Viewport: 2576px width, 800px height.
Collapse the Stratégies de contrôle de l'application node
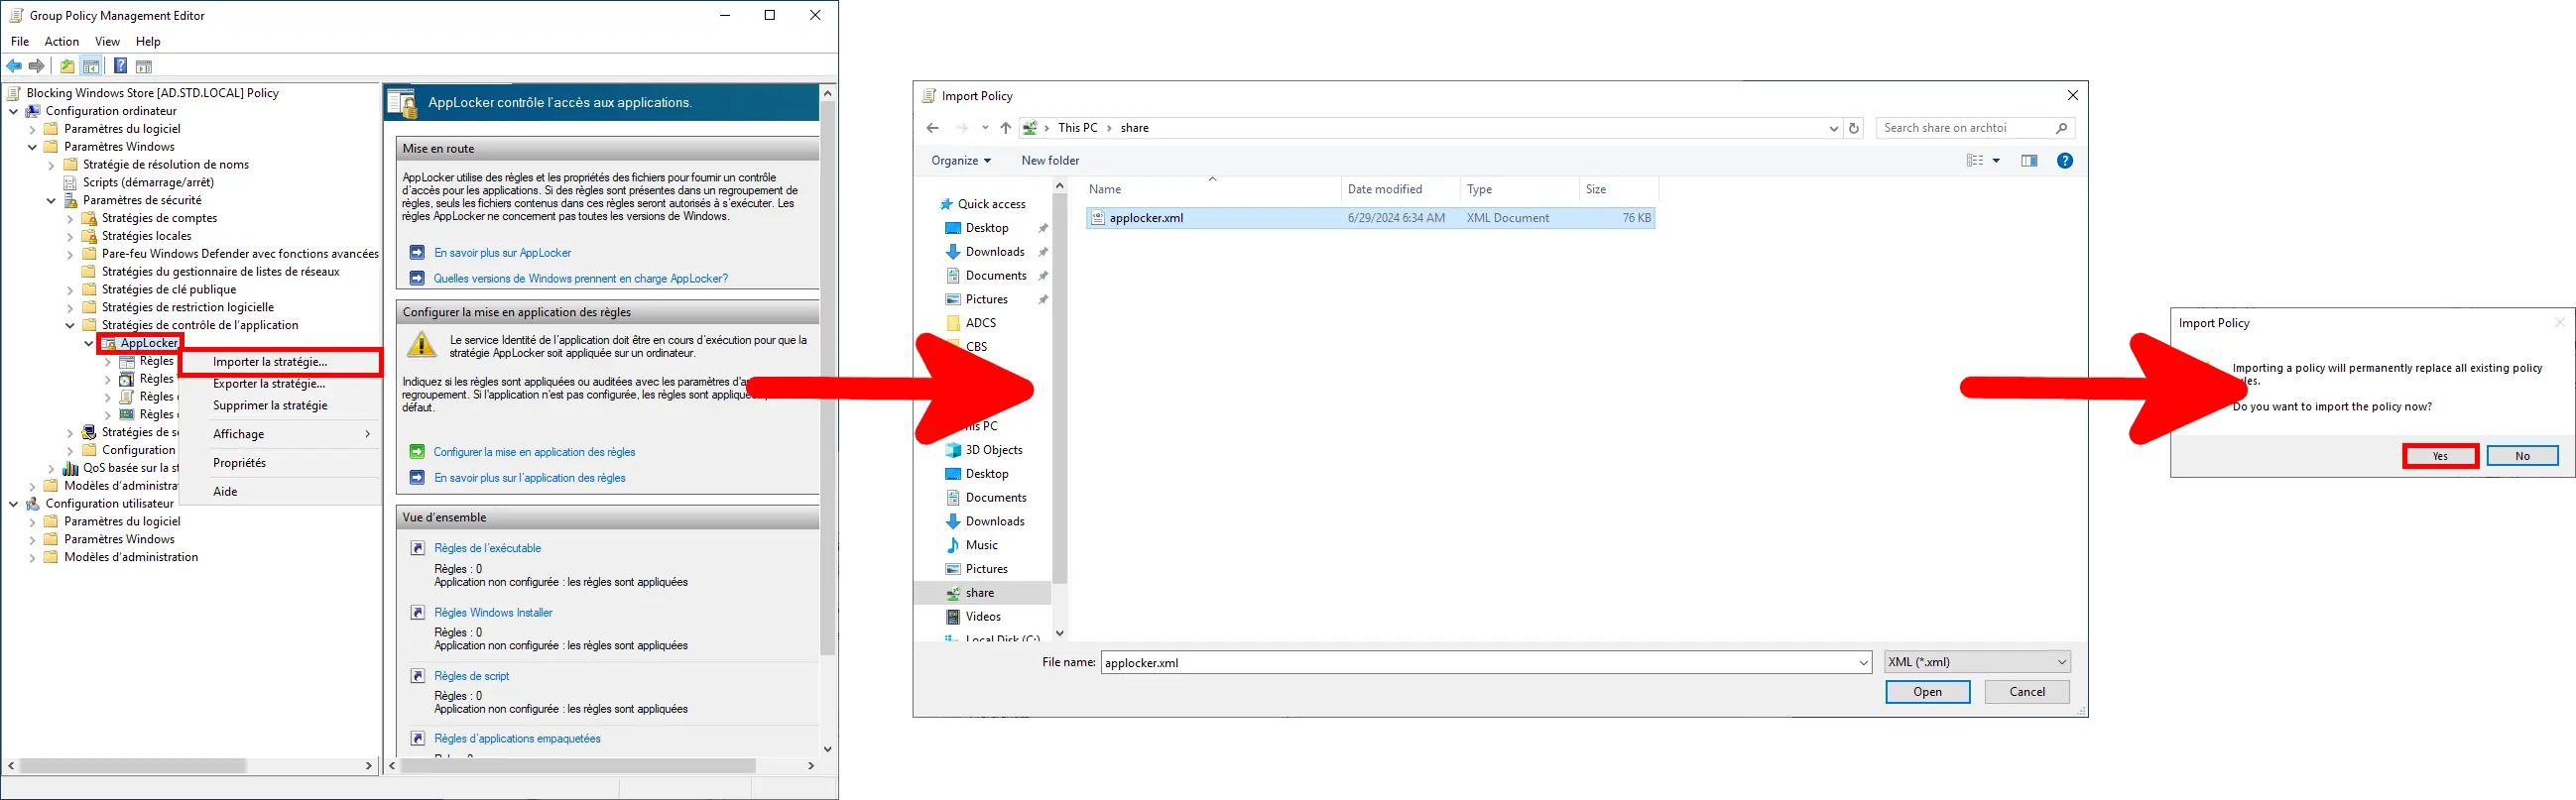click(70, 326)
